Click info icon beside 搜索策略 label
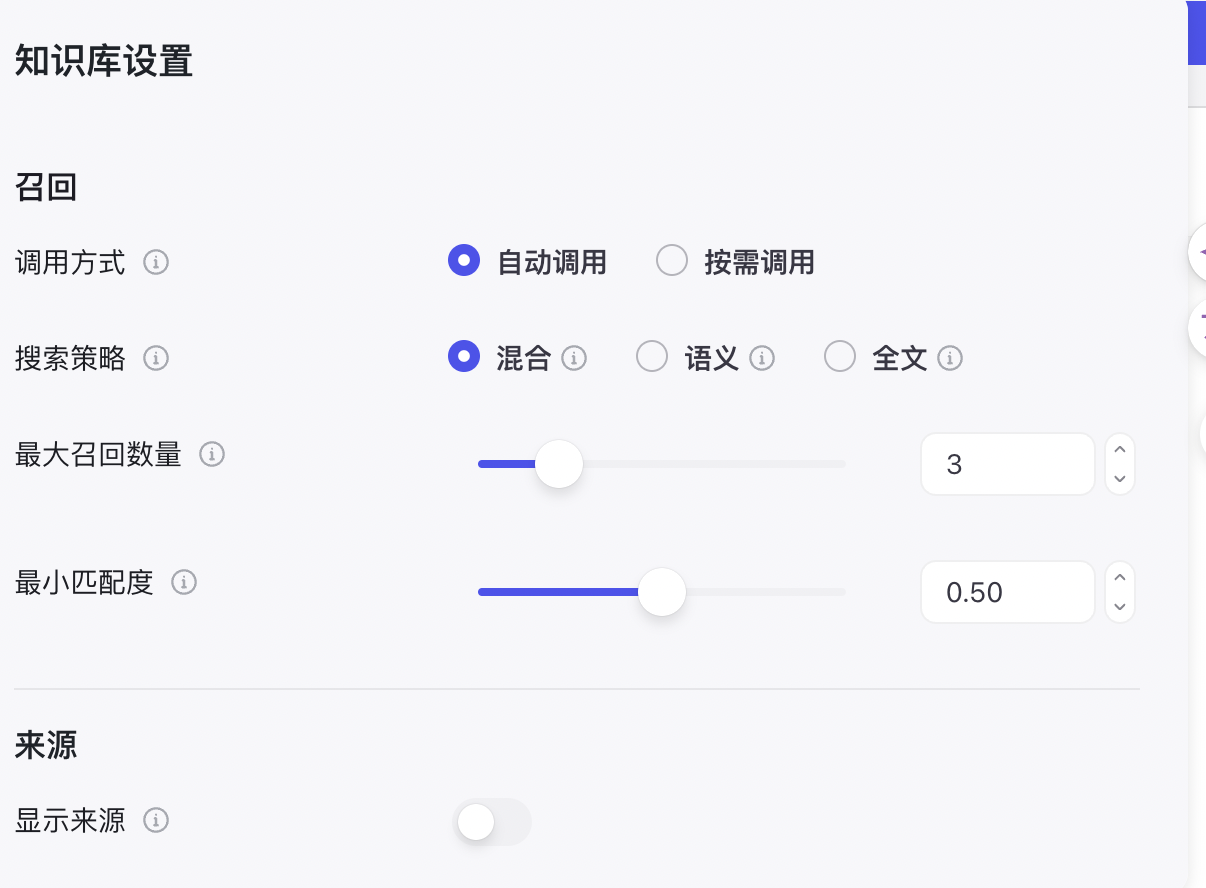The height and width of the screenshot is (888, 1206). [x=156, y=358]
